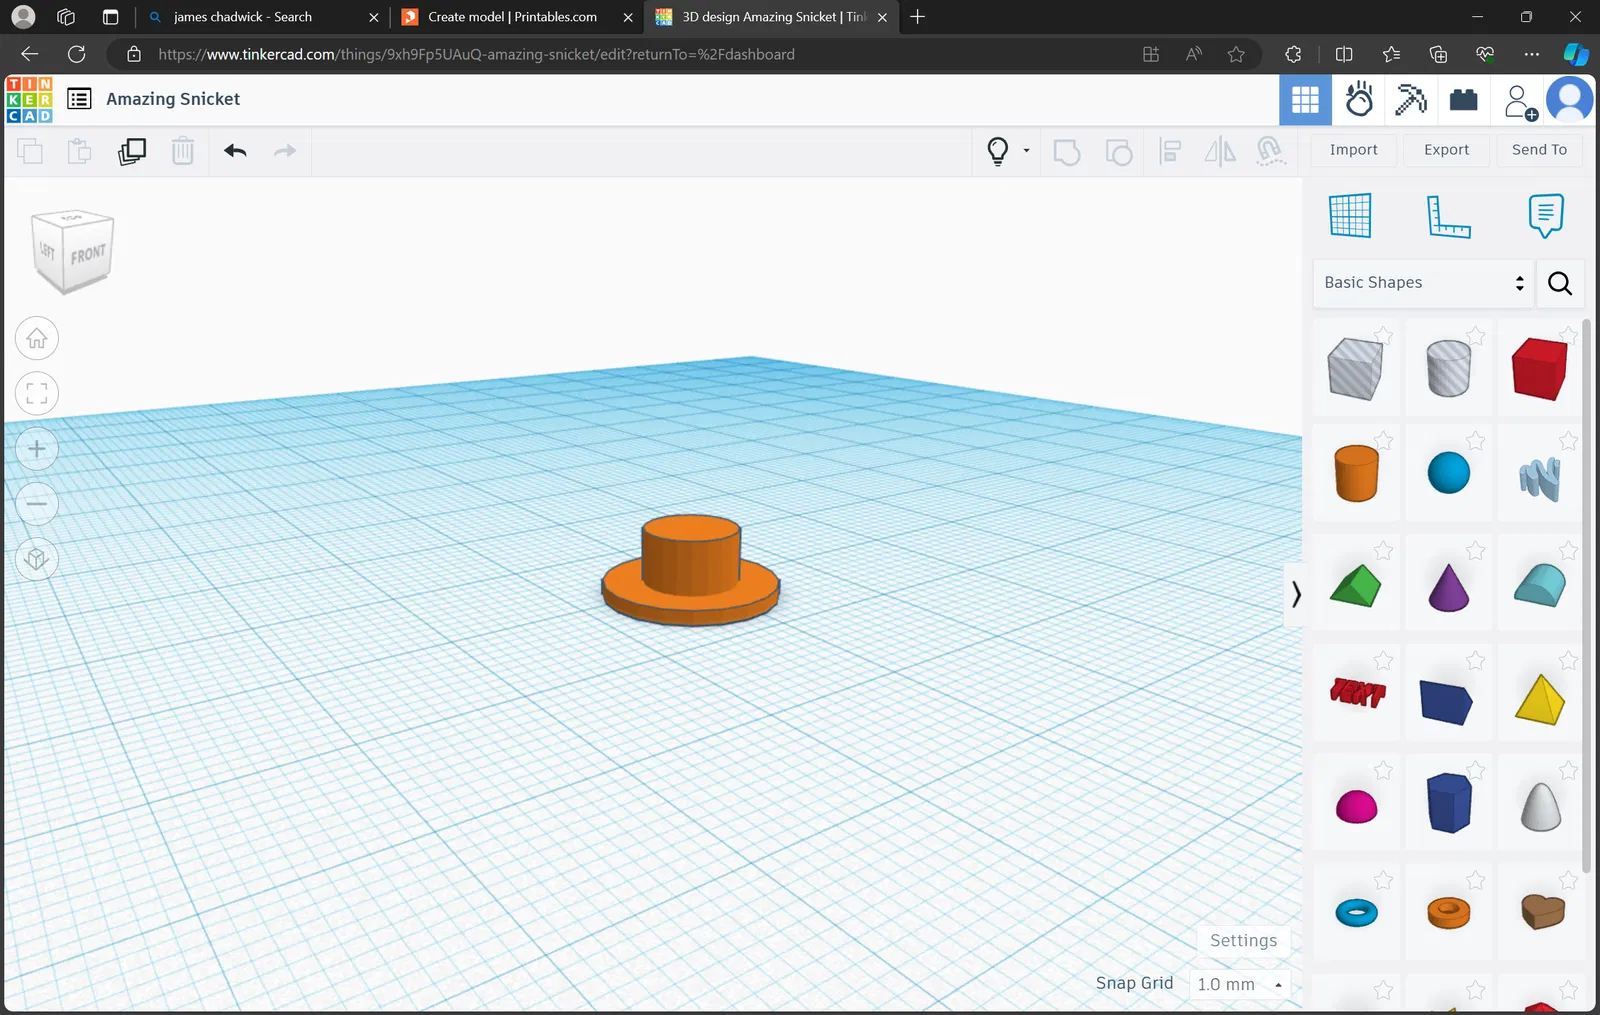Click the Undo arrow in the toolbar
1600x1015 pixels.
pos(235,151)
